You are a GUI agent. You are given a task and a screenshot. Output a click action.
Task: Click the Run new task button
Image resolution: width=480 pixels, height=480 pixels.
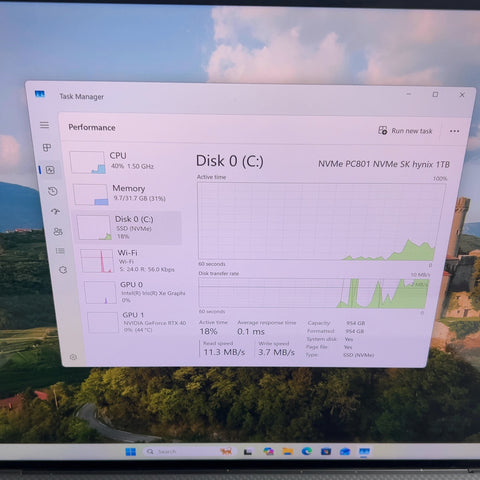pos(405,131)
